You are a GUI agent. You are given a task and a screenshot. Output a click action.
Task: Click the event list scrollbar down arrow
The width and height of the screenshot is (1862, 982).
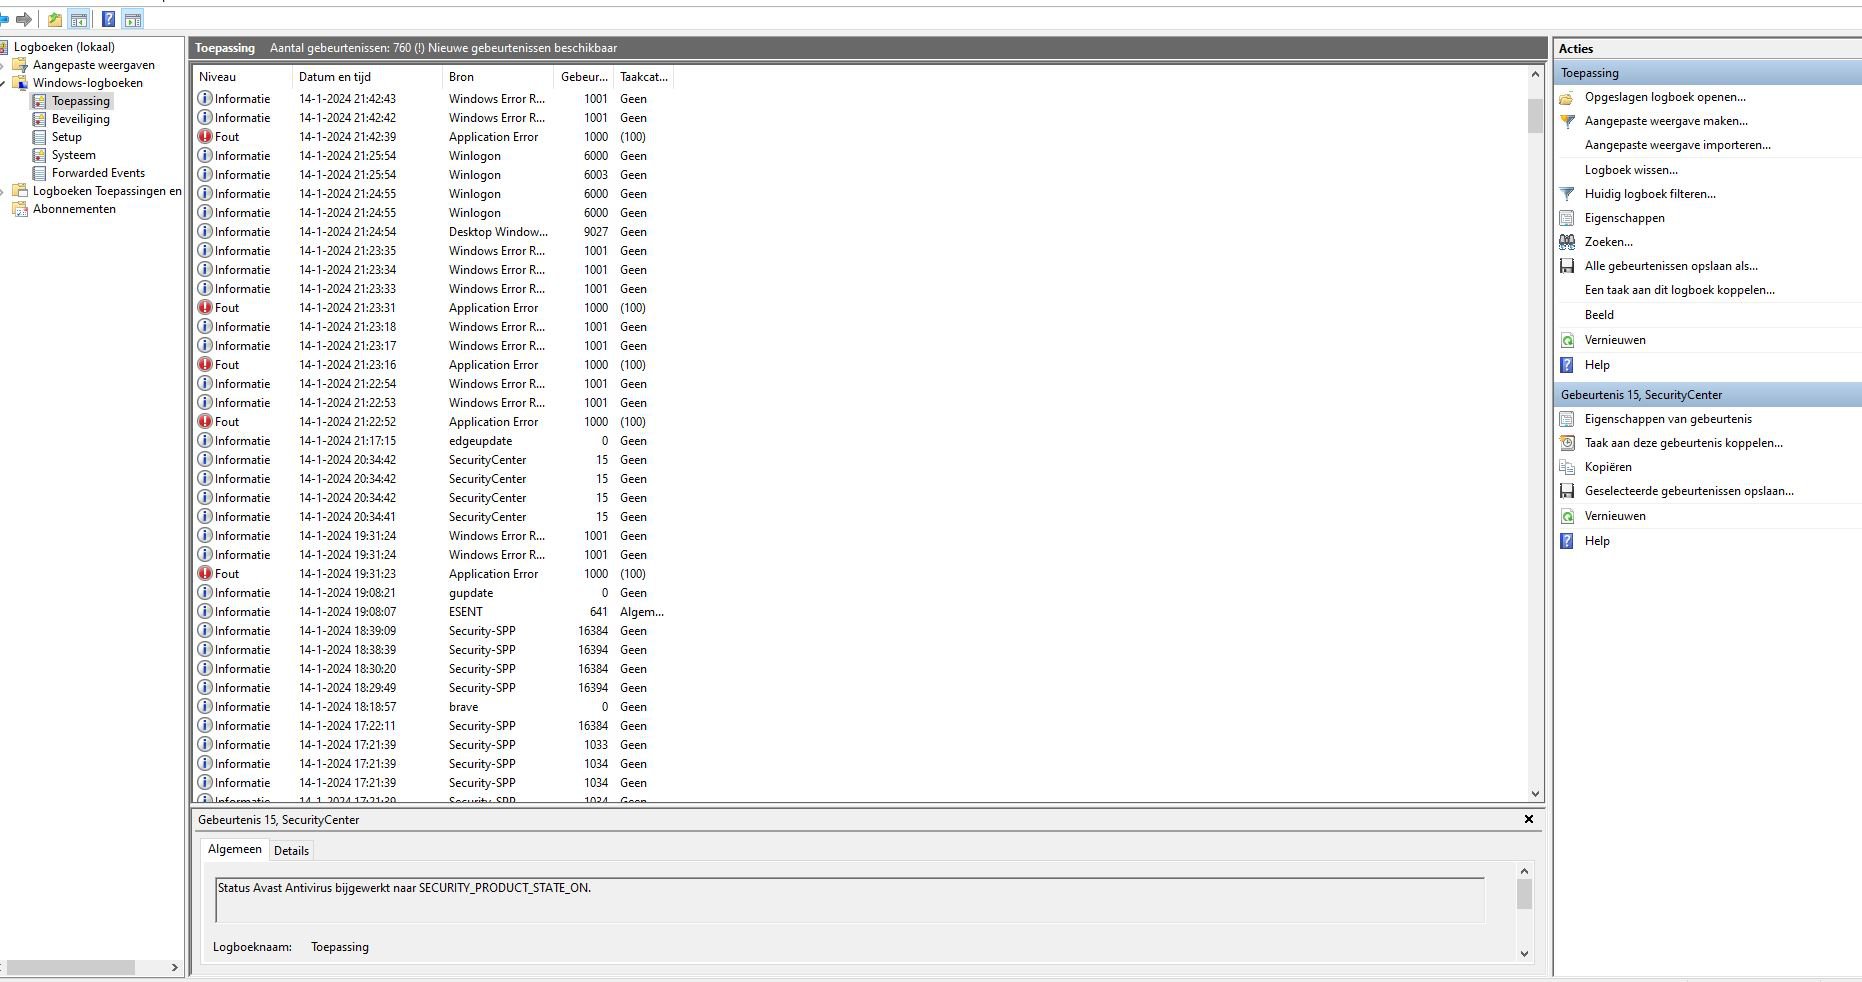(1535, 794)
